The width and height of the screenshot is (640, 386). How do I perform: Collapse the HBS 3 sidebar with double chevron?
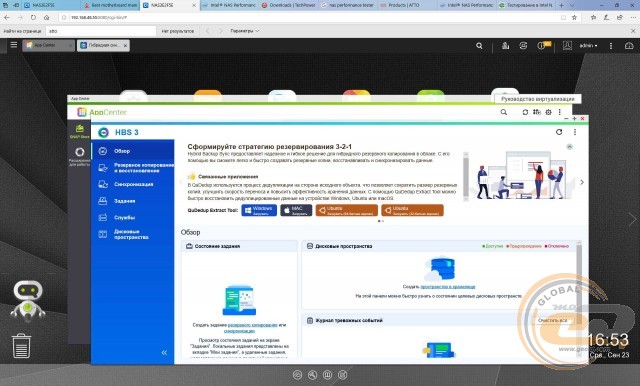point(164,353)
